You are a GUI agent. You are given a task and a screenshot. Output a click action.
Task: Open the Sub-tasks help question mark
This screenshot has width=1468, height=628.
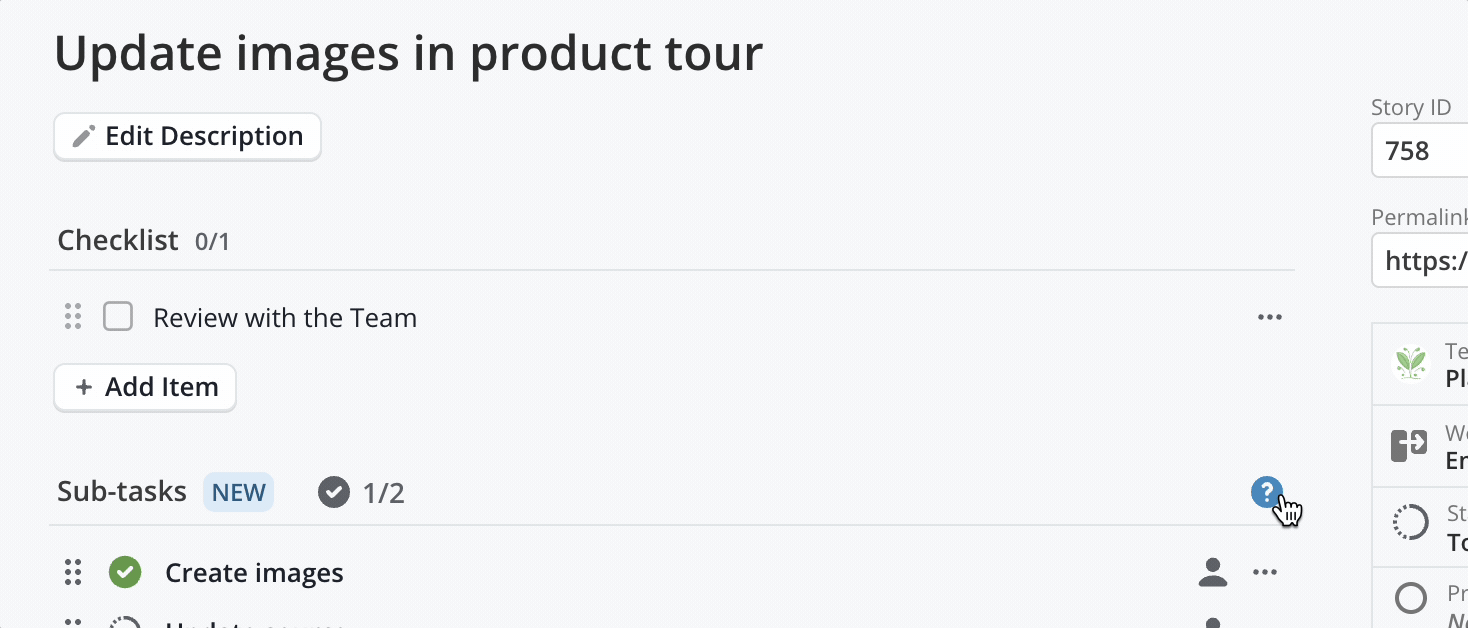pyautogui.click(x=1266, y=492)
